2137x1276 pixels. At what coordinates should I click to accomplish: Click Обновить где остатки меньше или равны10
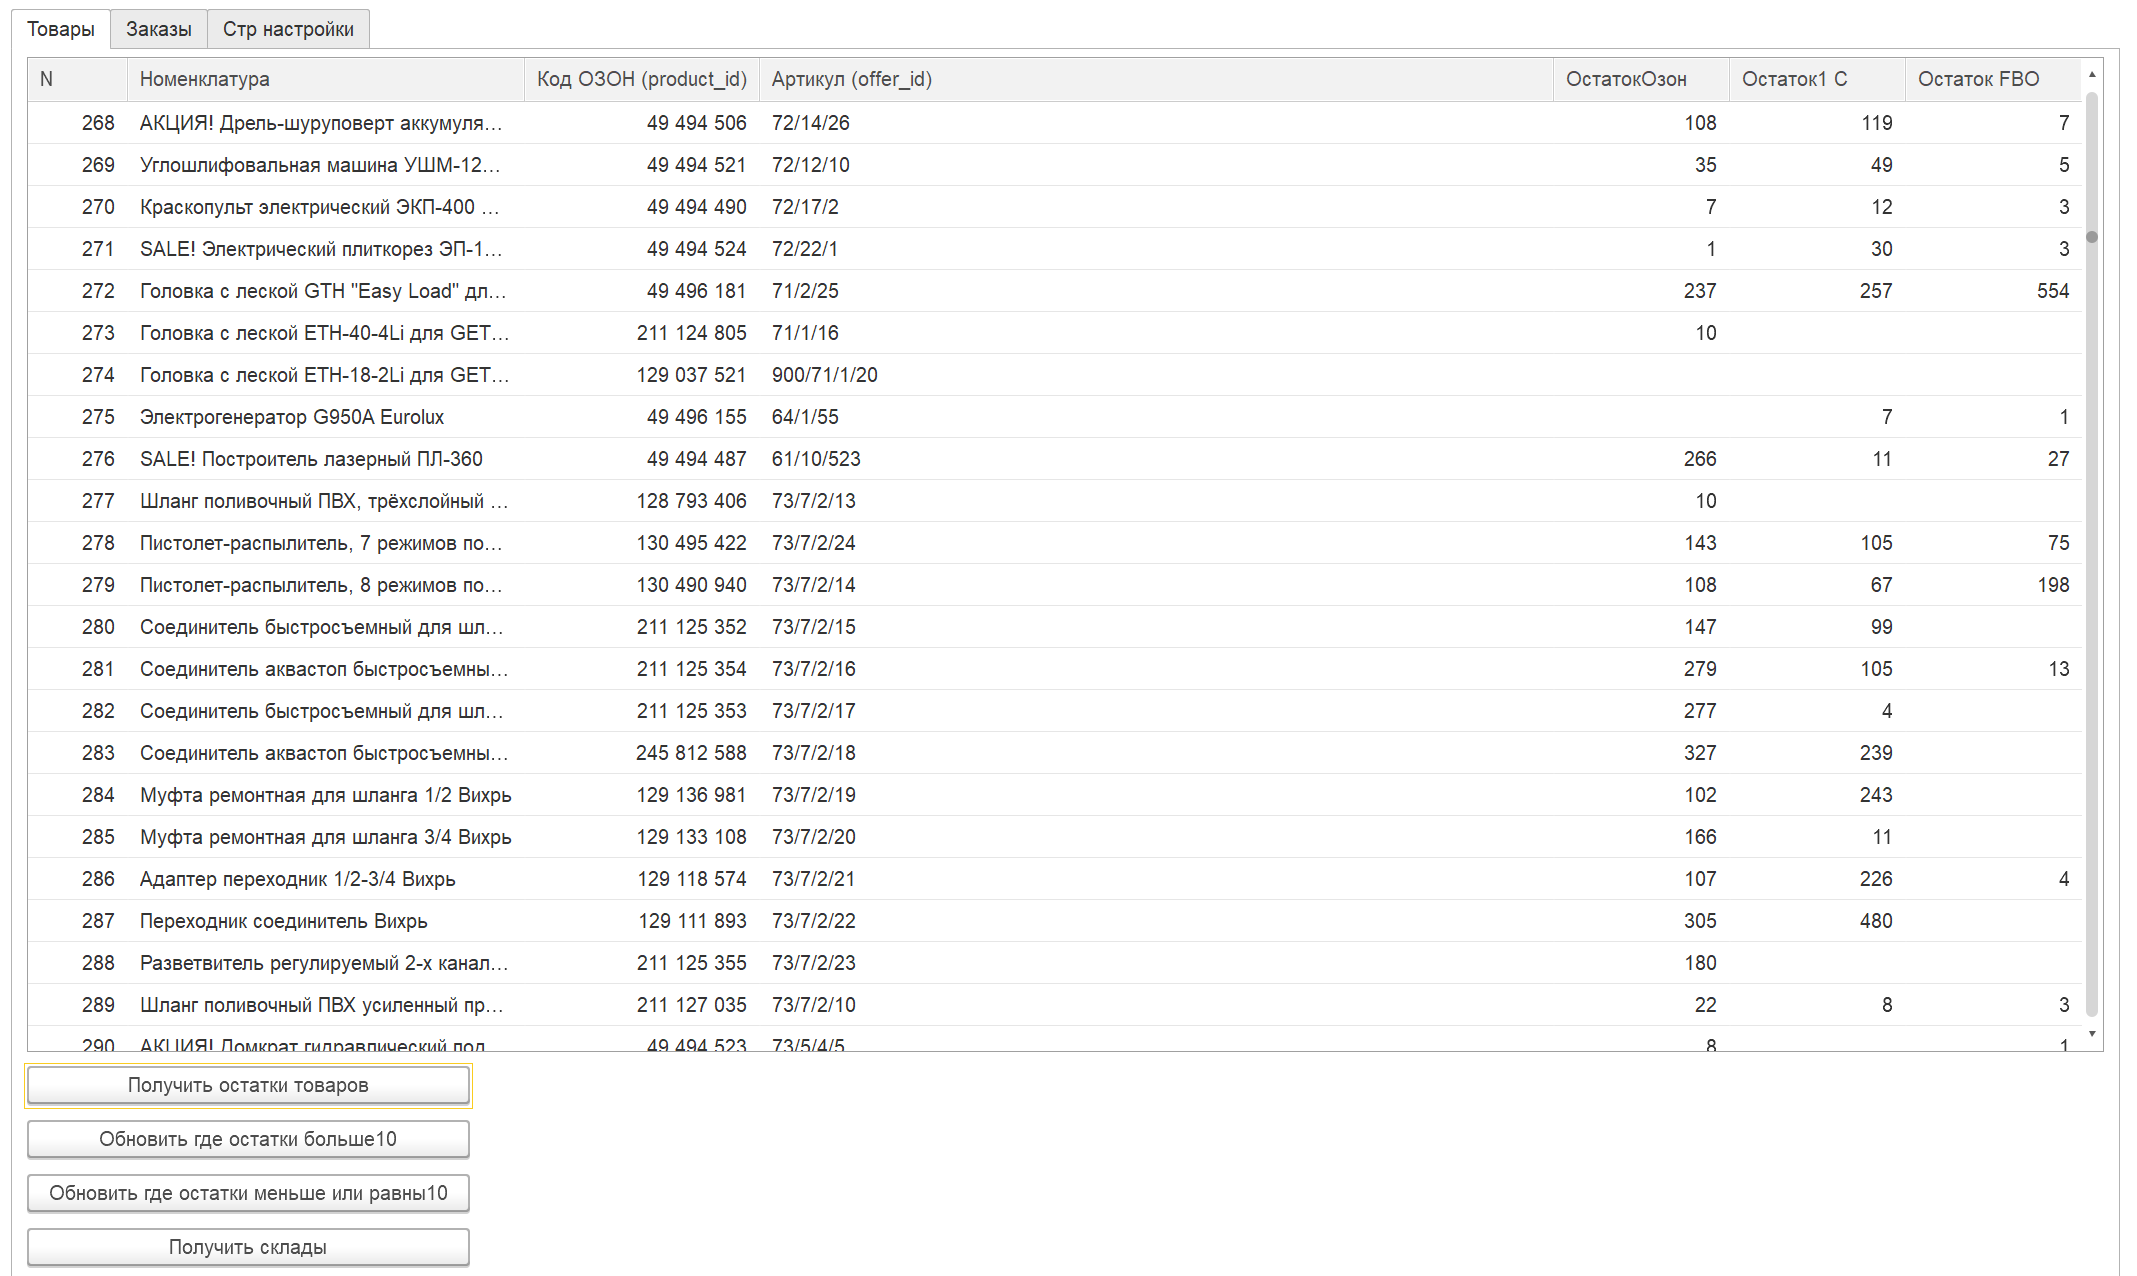[248, 1193]
